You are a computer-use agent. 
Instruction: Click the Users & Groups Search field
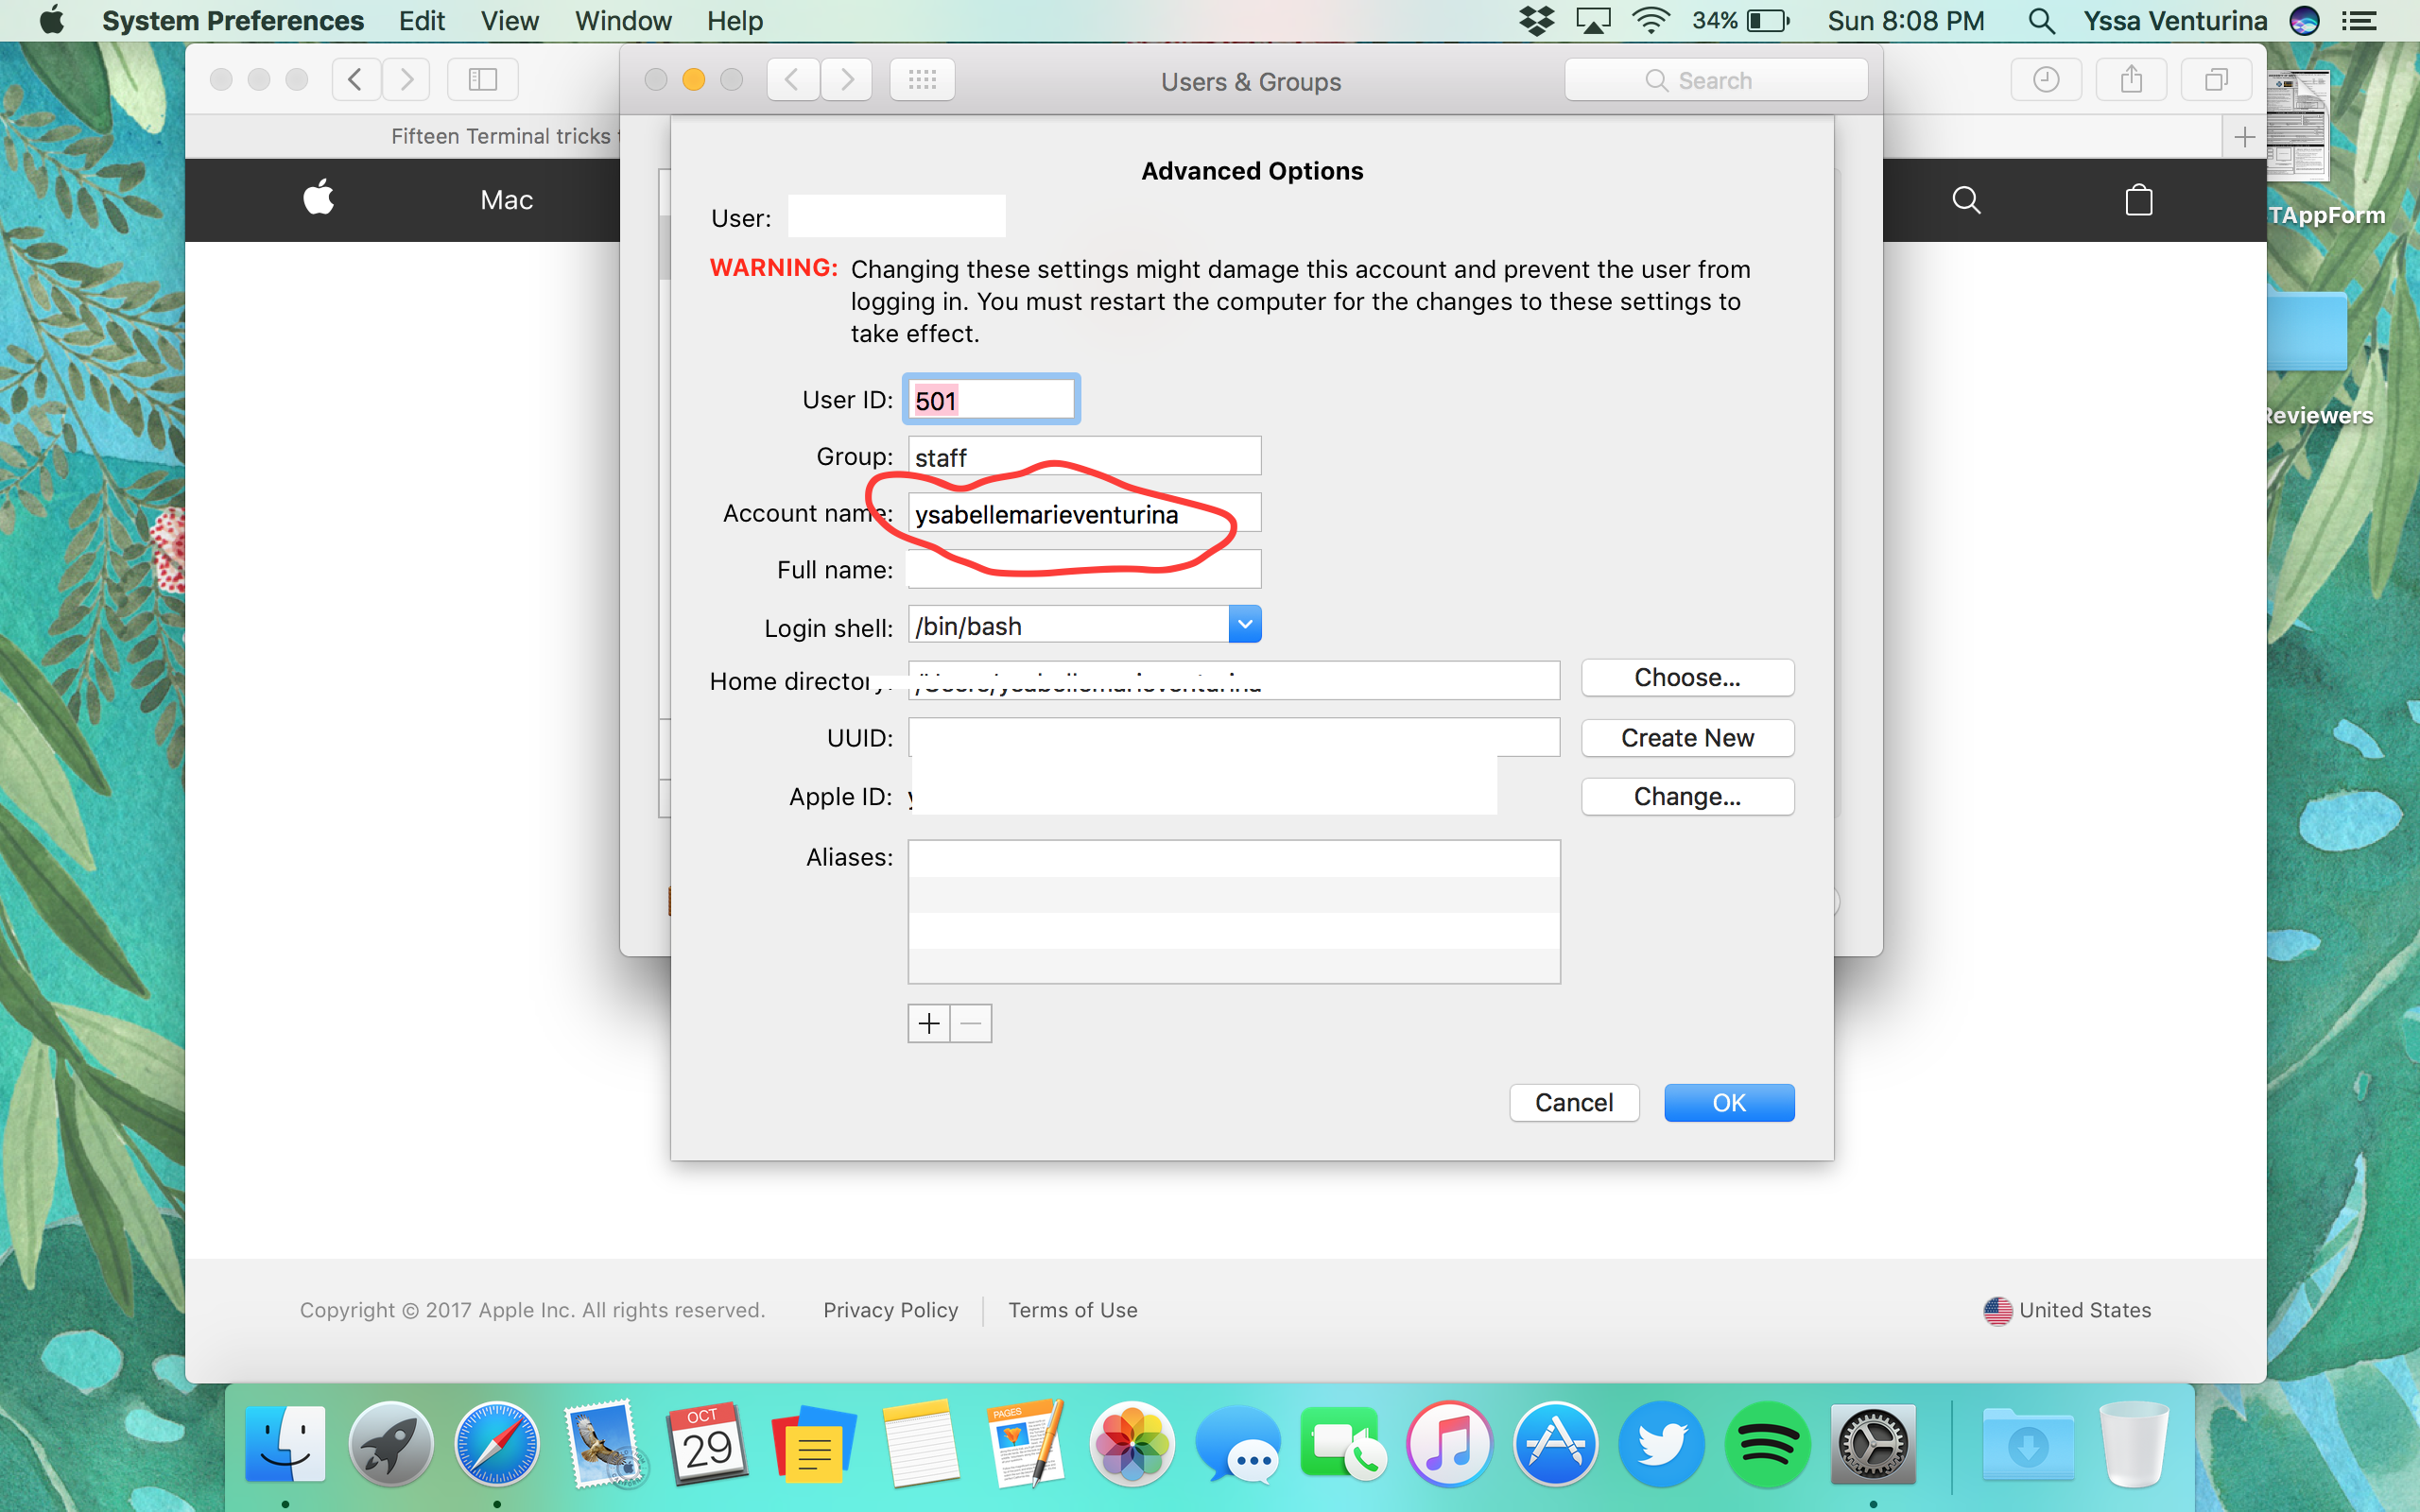click(x=1715, y=80)
